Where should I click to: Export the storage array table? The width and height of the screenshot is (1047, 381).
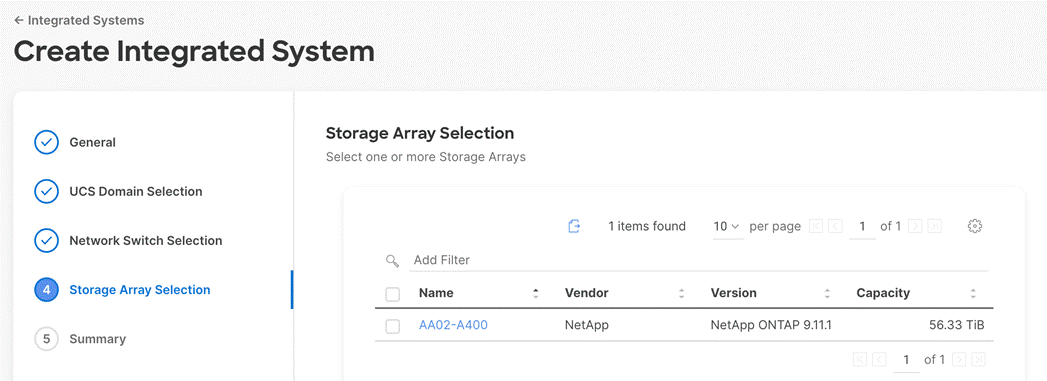tap(574, 226)
